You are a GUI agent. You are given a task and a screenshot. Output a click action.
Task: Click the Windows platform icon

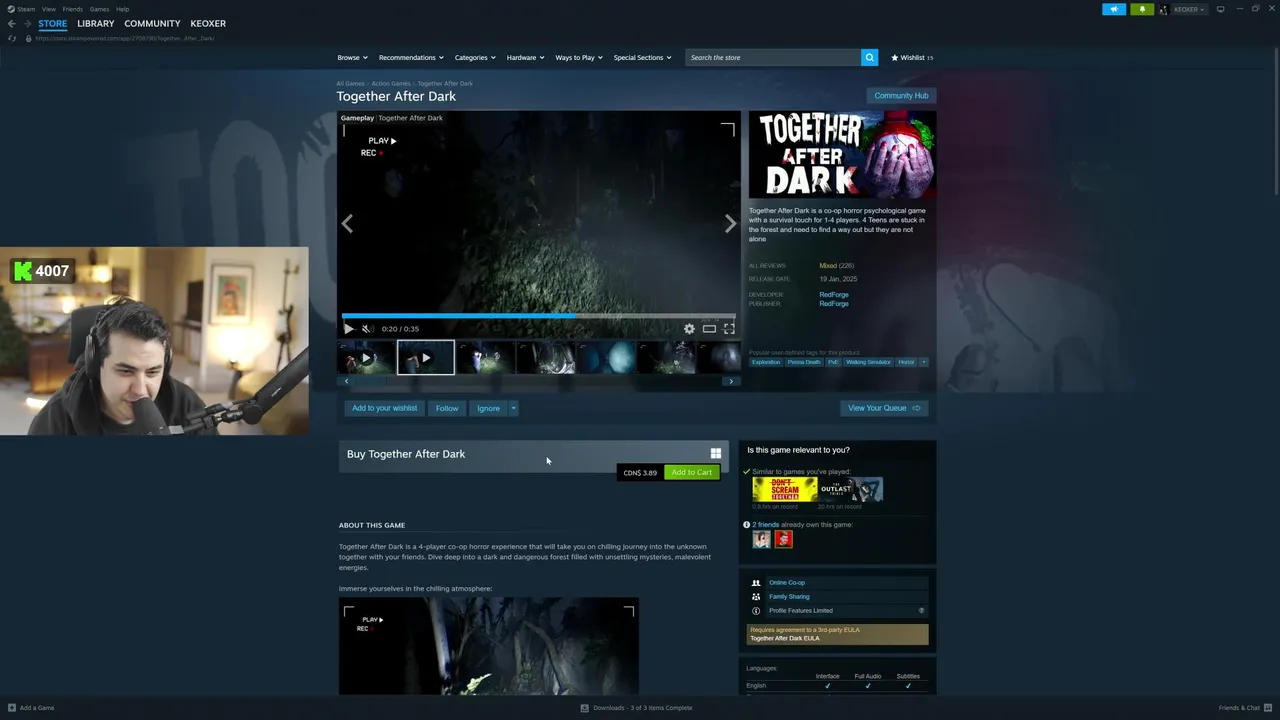[x=715, y=453]
